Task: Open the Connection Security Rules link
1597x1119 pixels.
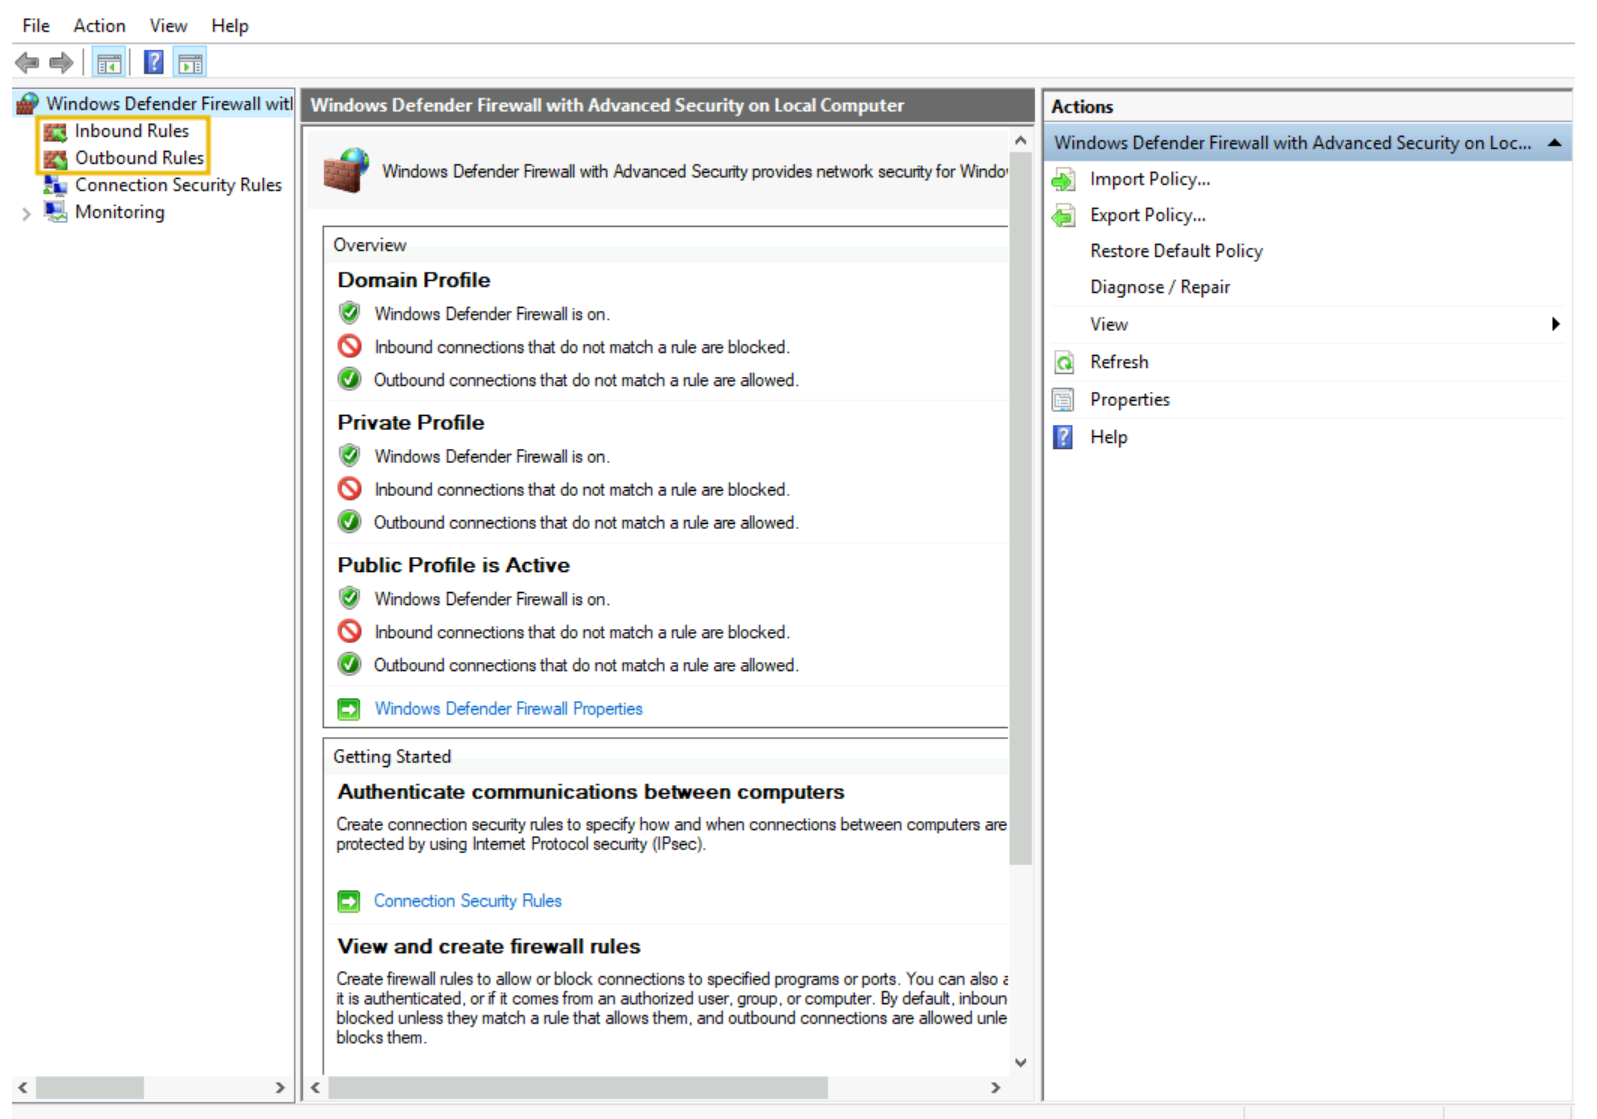Action: 467,901
